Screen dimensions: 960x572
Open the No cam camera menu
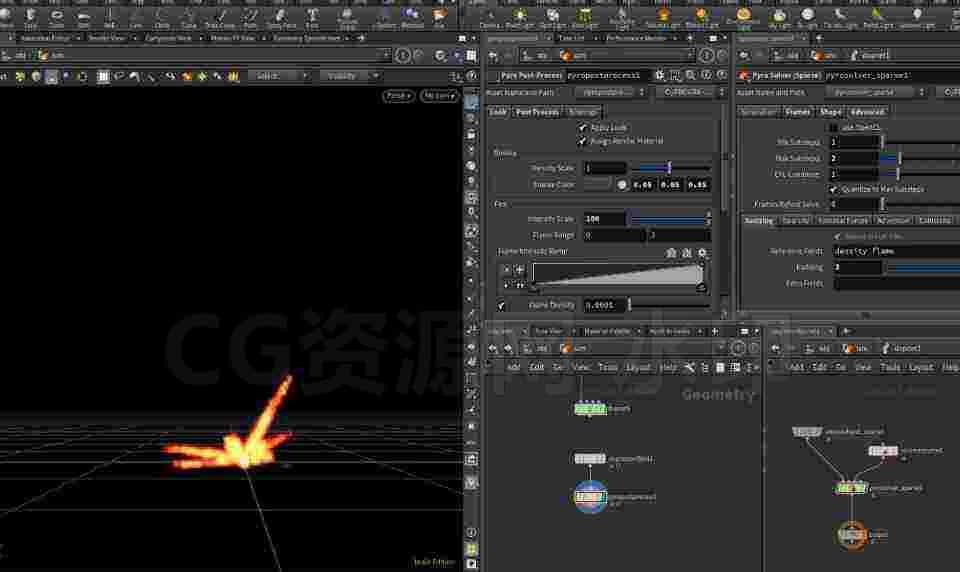[x=439, y=96]
